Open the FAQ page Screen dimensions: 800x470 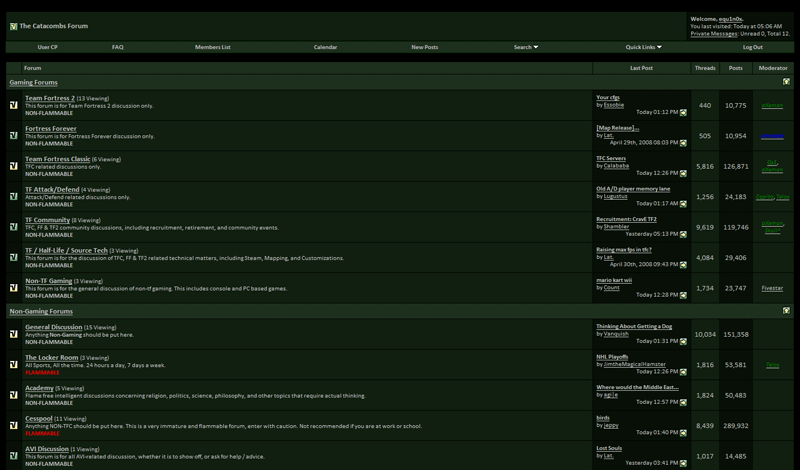click(117, 47)
